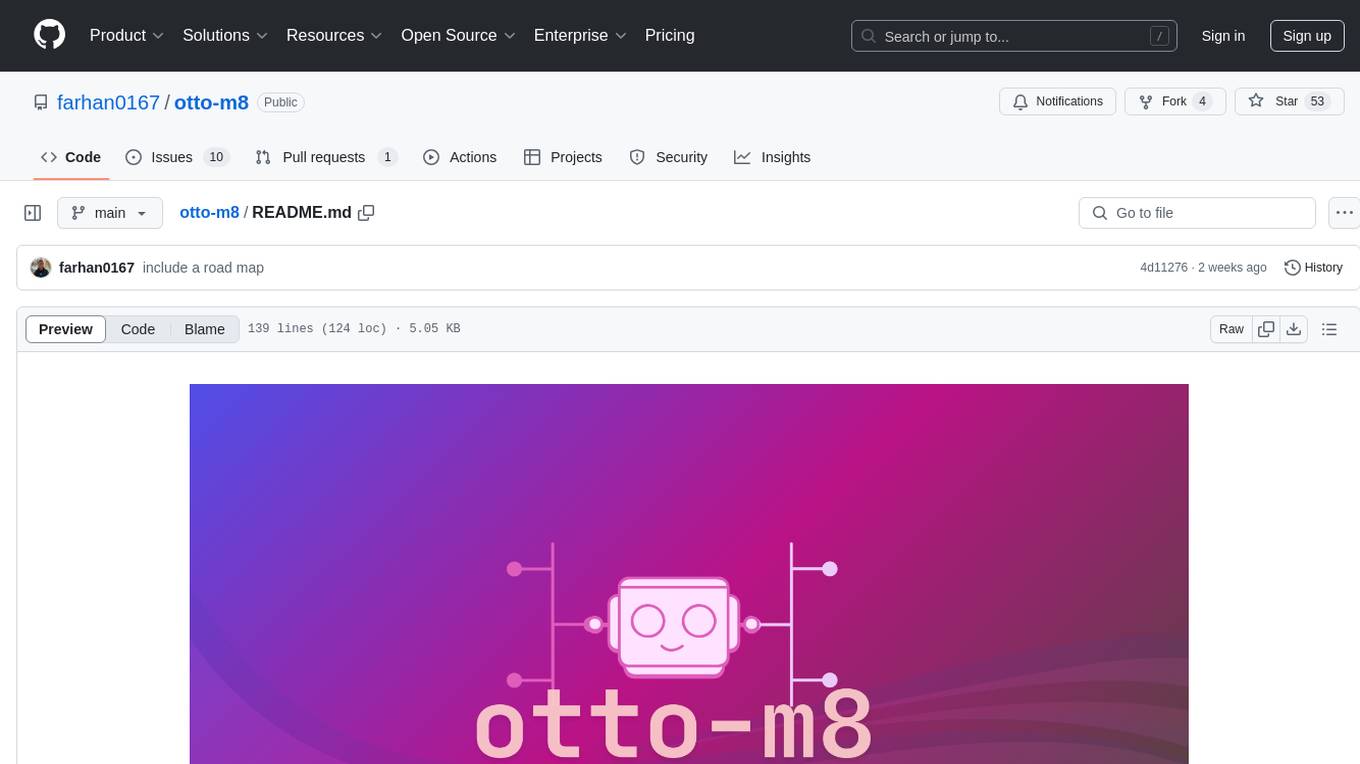This screenshot has width=1360, height=764.
Task: Click the Sign up button
Action: coord(1307,36)
